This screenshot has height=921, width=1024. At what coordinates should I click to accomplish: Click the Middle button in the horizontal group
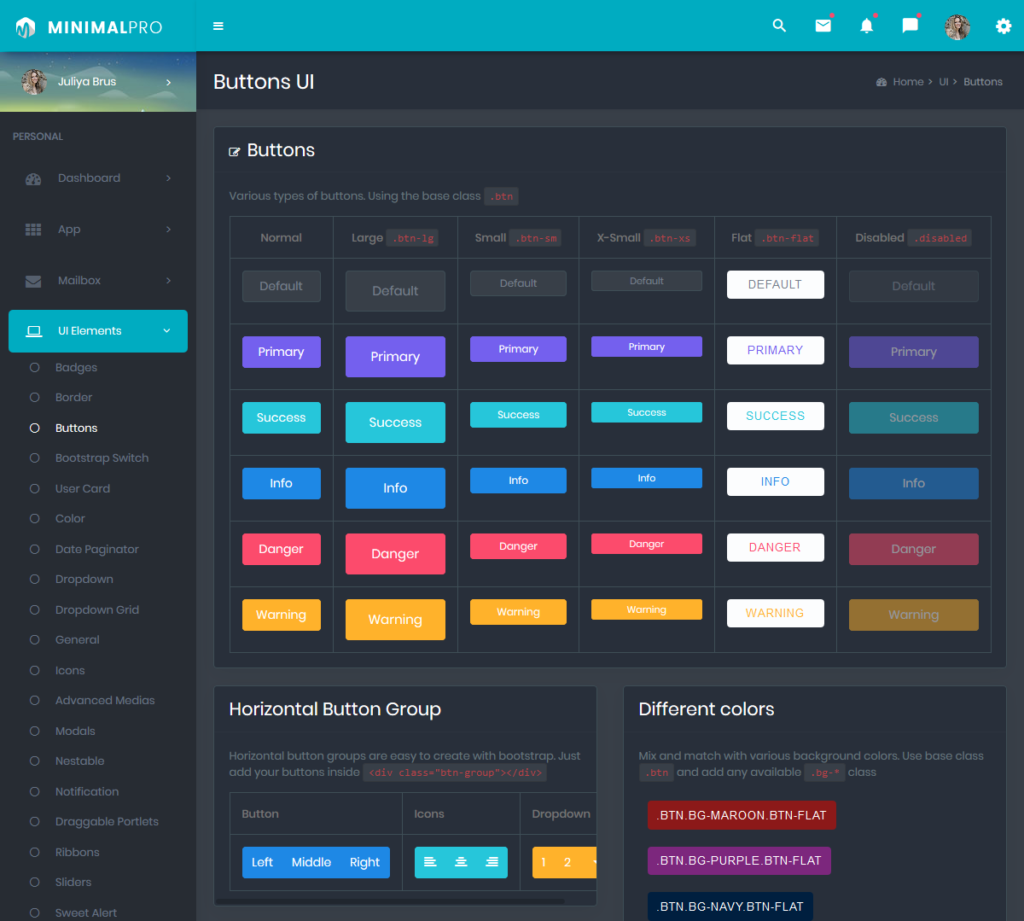[311, 861]
